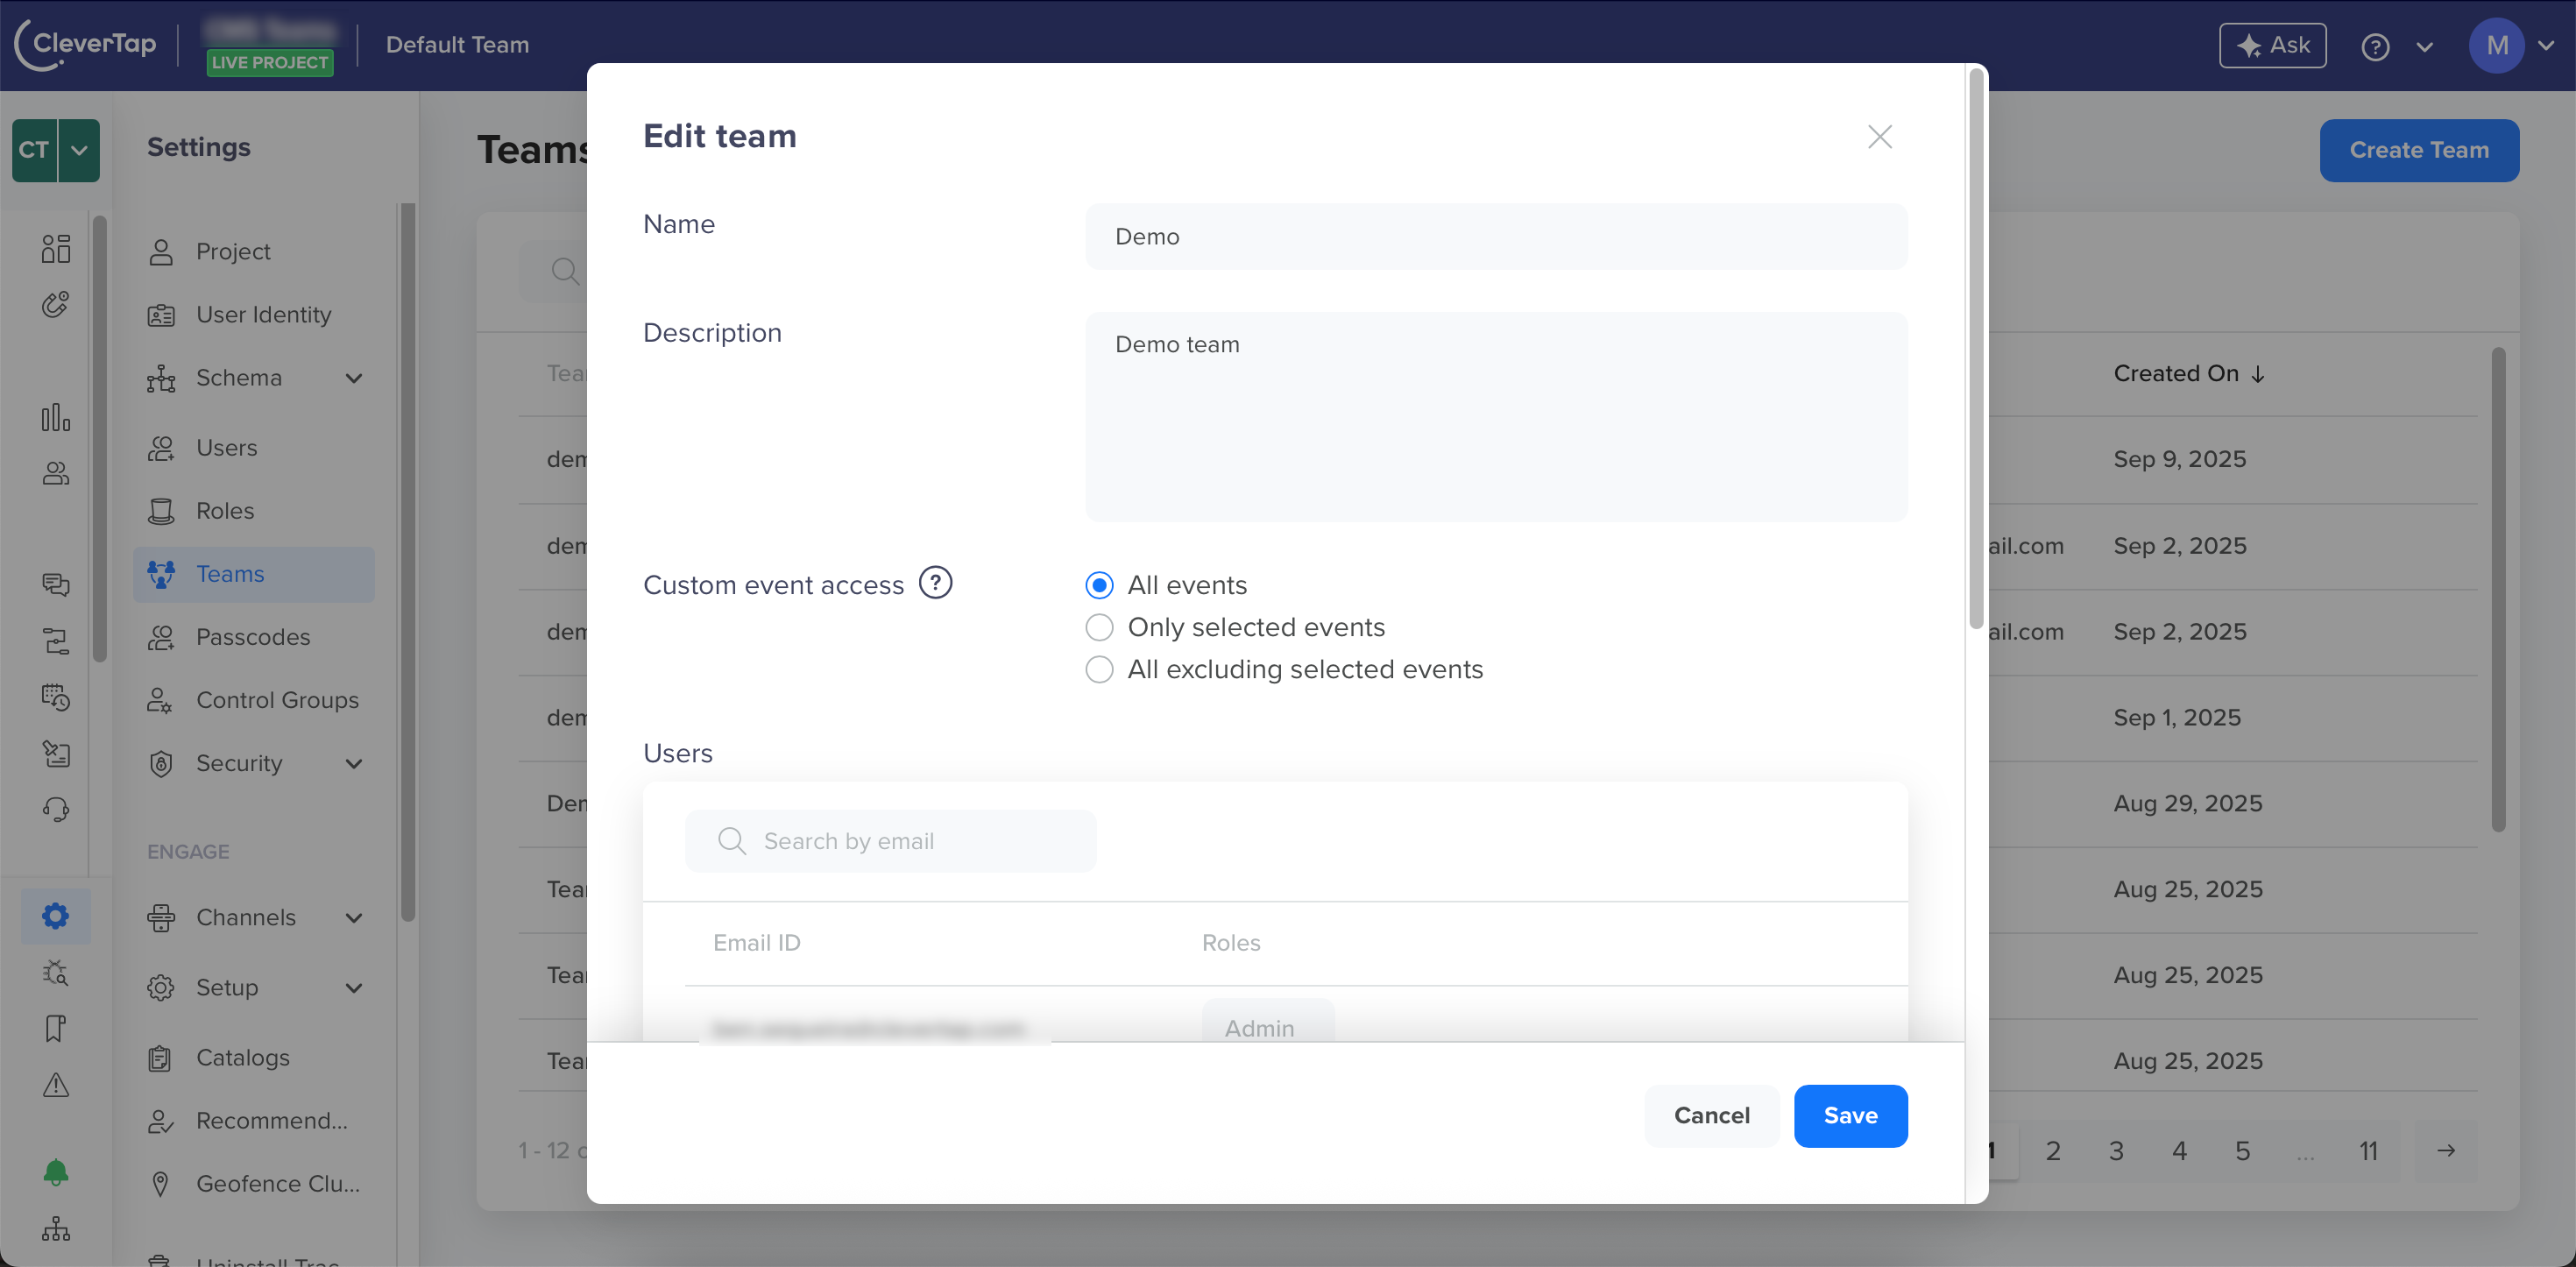This screenshot has width=2576, height=1267.
Task: Open the analytics bar chart icon
Action: pos(56,417)
